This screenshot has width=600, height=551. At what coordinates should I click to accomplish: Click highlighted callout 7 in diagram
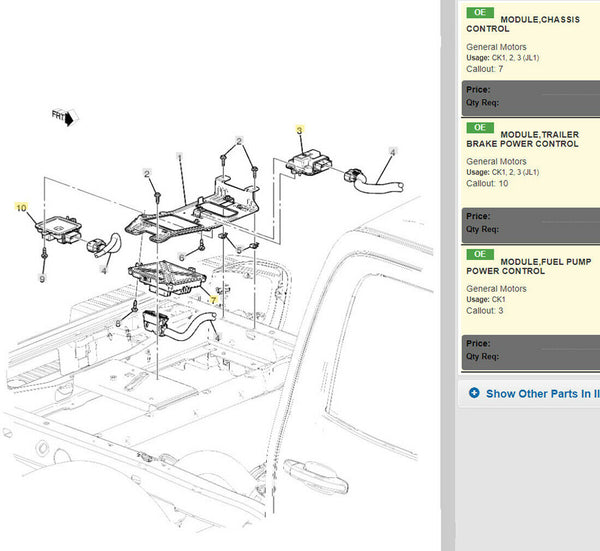pos(212,299)
